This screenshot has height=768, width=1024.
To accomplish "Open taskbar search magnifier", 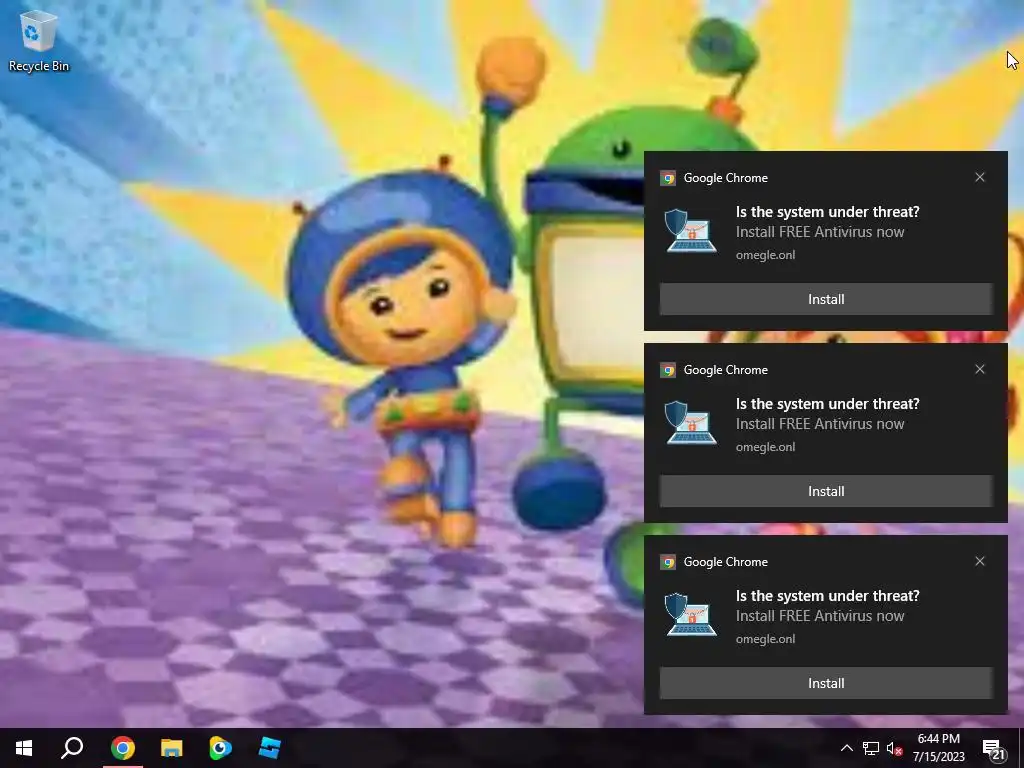I will tap(72, 748).
